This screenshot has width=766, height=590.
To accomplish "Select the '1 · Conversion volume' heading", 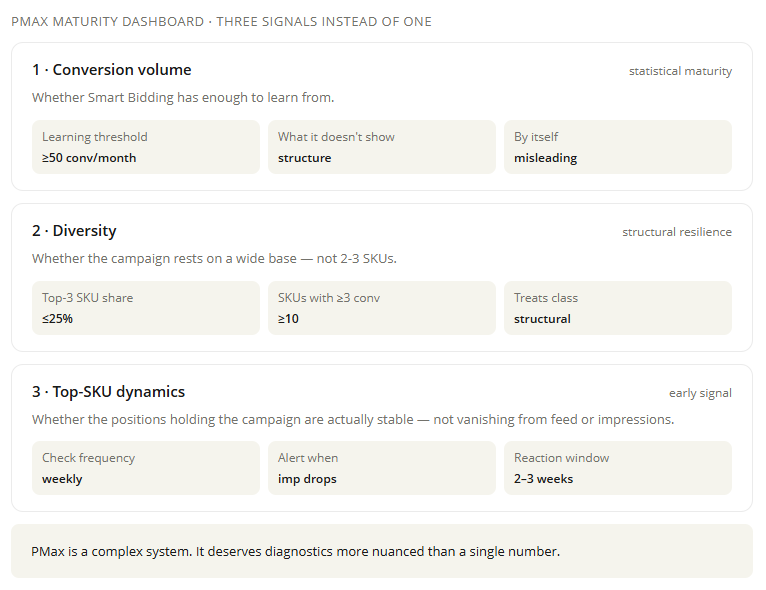I will [112, 70].
